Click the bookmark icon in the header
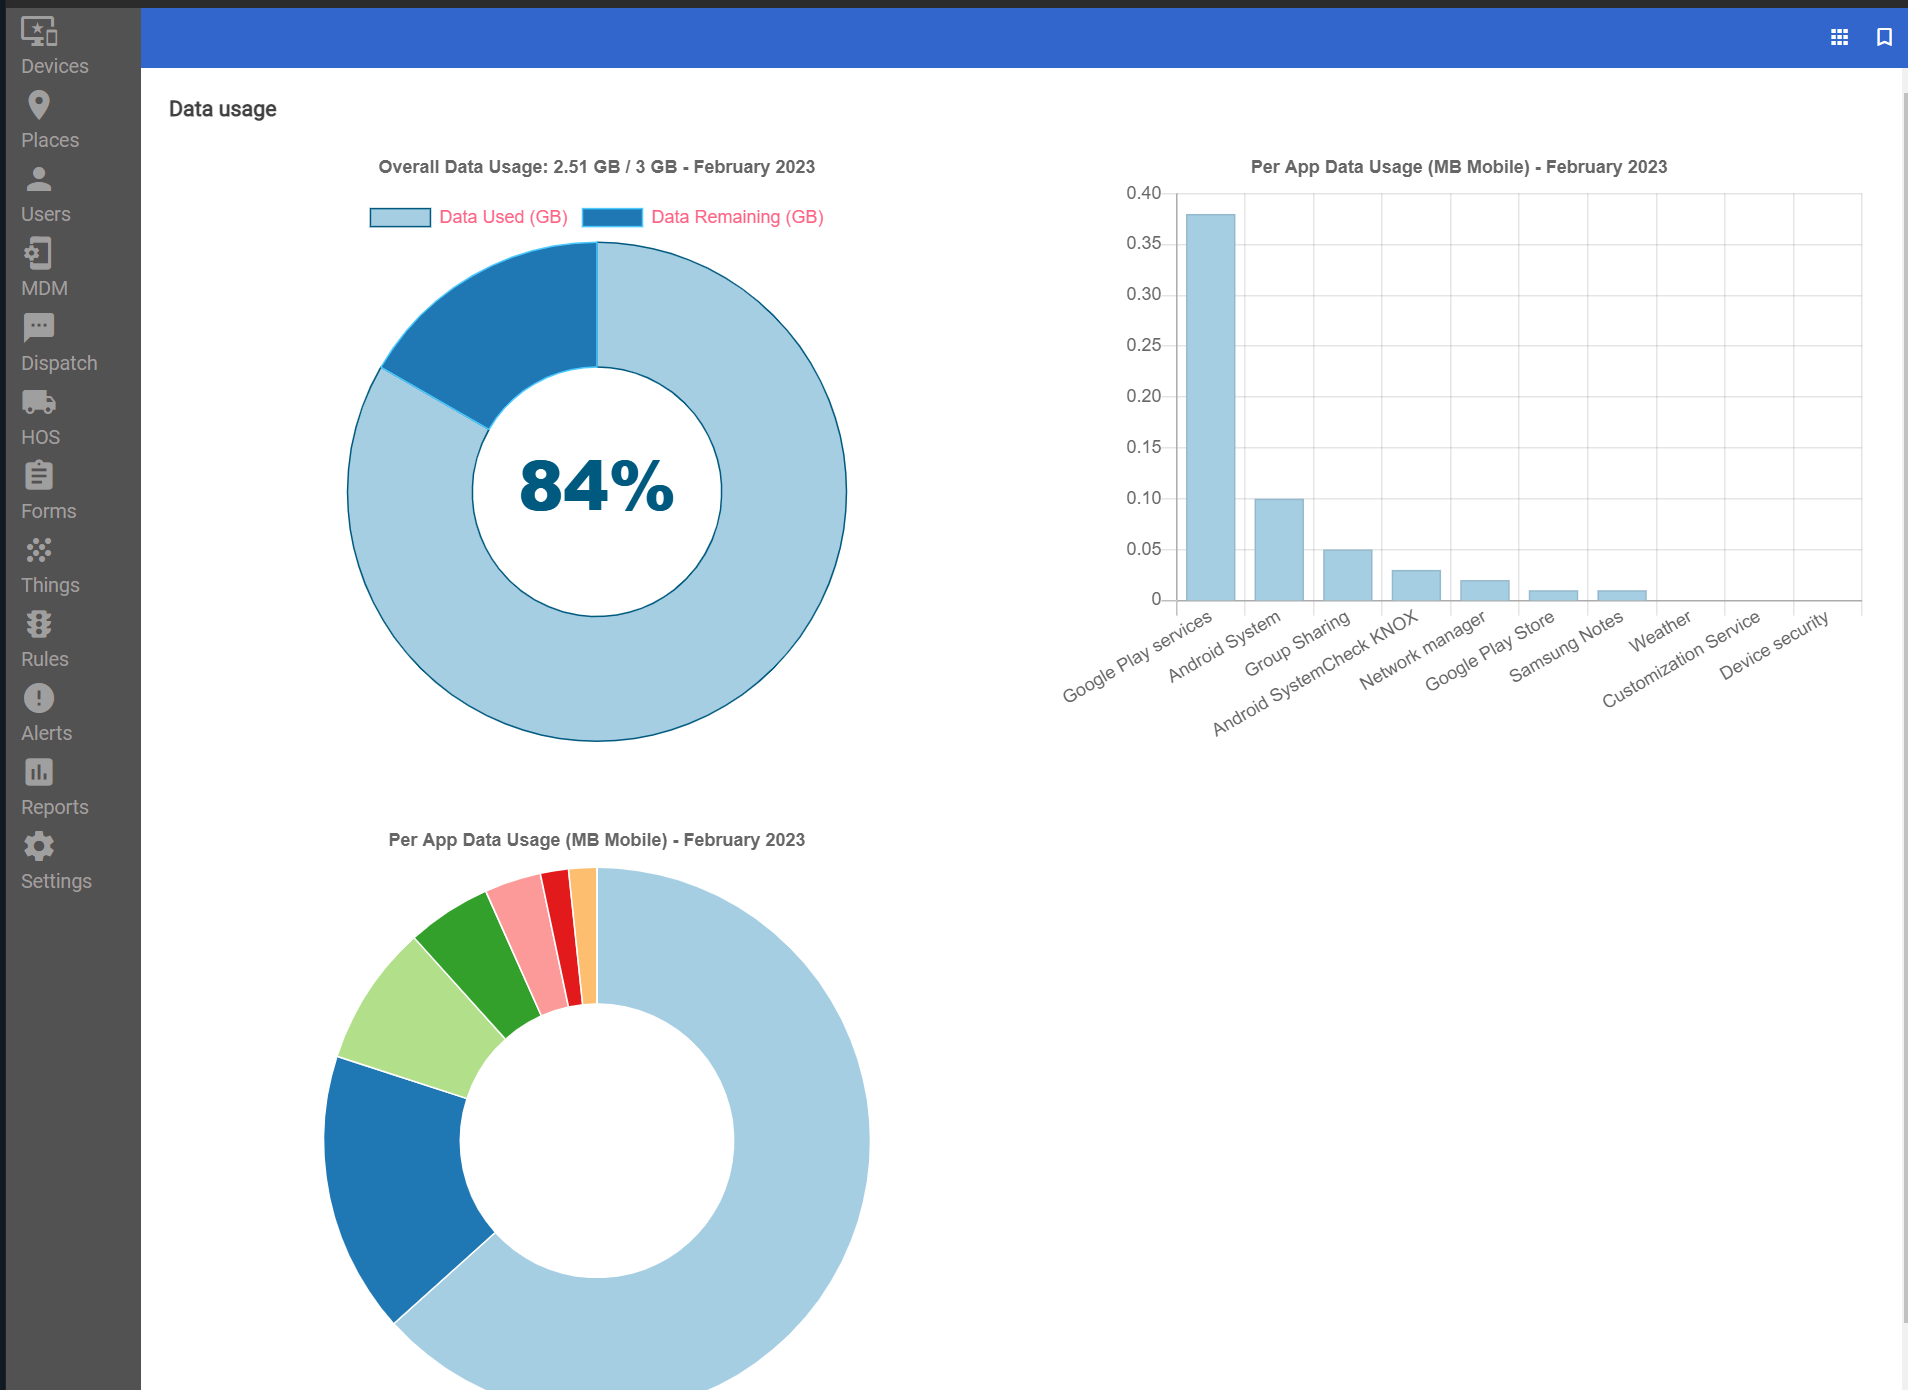 pos(1884,37)
